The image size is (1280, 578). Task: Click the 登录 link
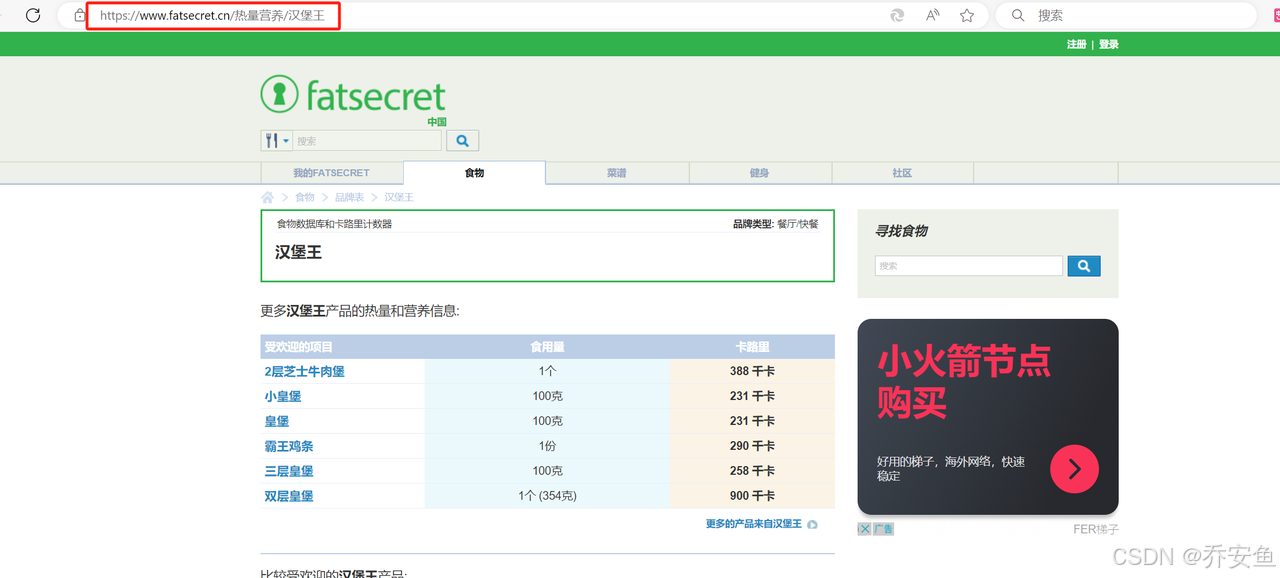coord(1109,44)
